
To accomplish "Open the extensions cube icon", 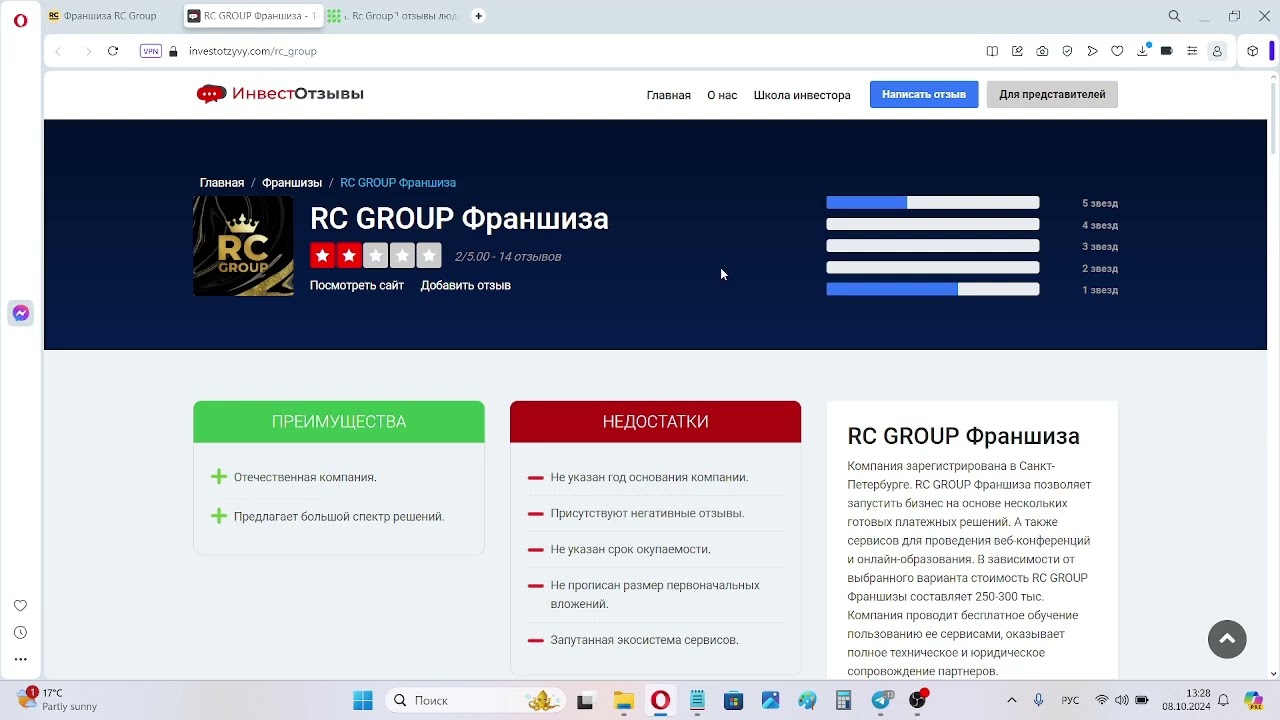I will pyautogui.click(x=1252, y=51).
